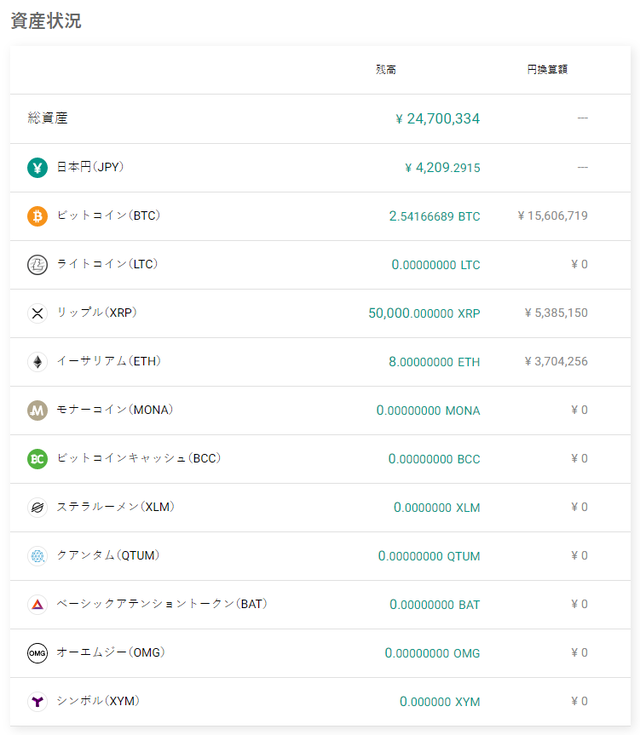Click the balance 0.00000000 BCC

(434, 459)
